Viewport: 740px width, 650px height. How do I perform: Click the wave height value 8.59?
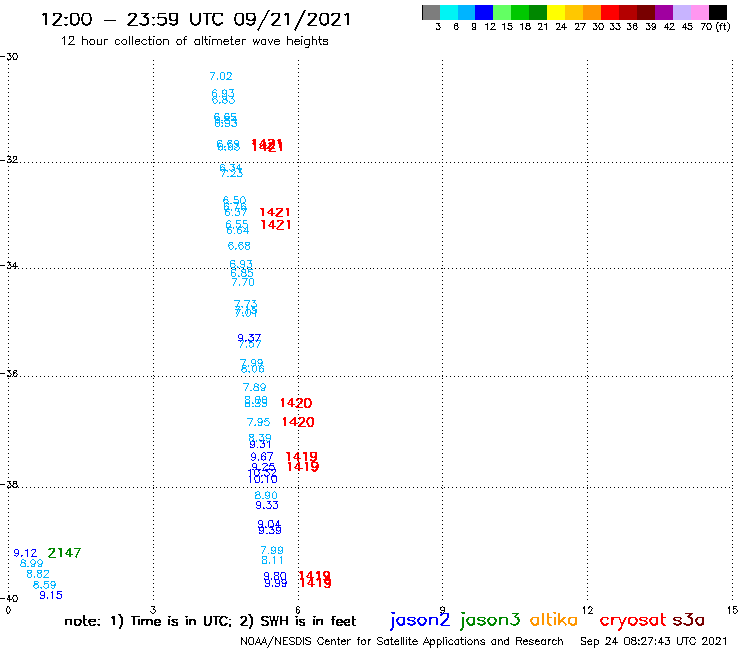coord(44,585)
